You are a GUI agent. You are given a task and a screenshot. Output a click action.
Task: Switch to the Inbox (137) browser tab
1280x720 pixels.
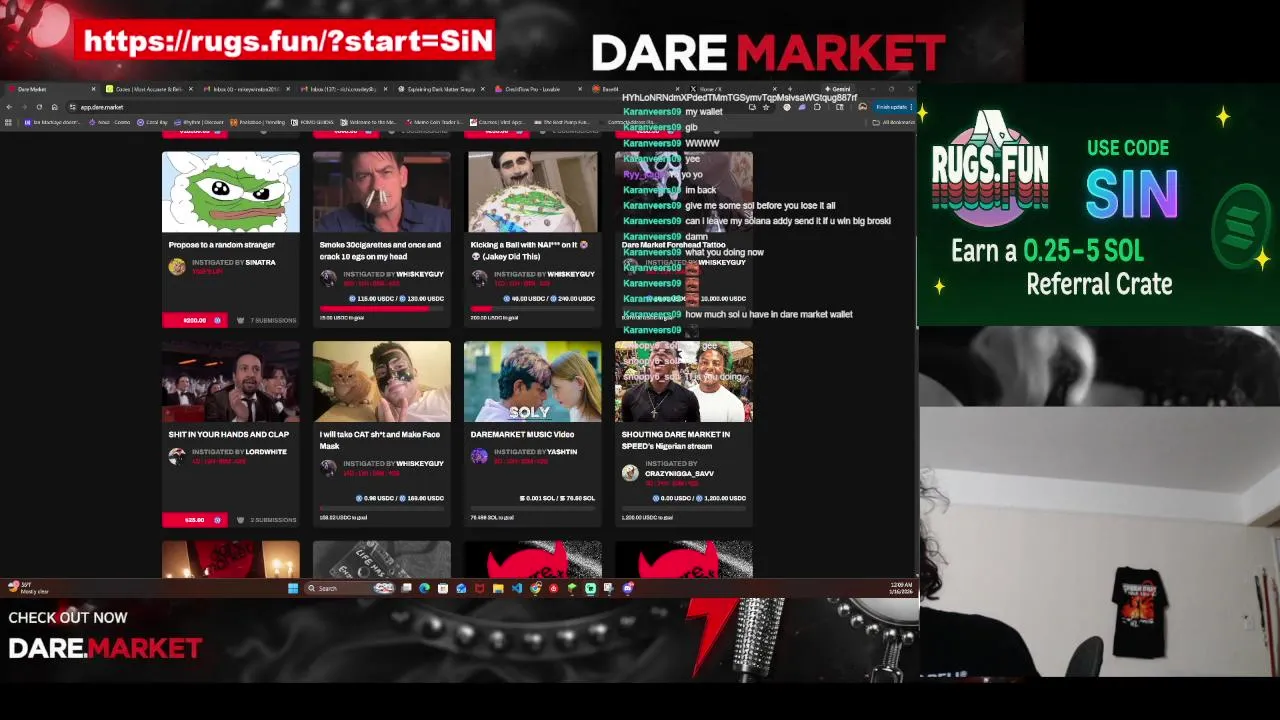[343, 89]
